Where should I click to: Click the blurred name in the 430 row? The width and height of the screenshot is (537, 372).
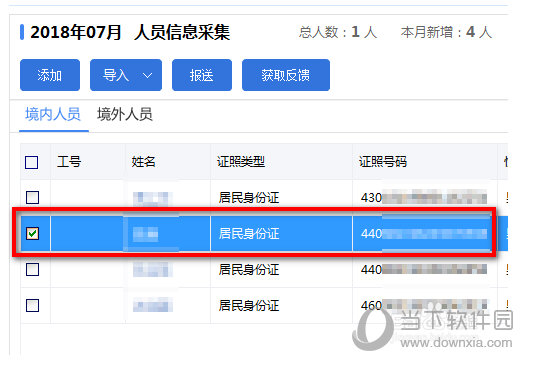tap(152, 198)
